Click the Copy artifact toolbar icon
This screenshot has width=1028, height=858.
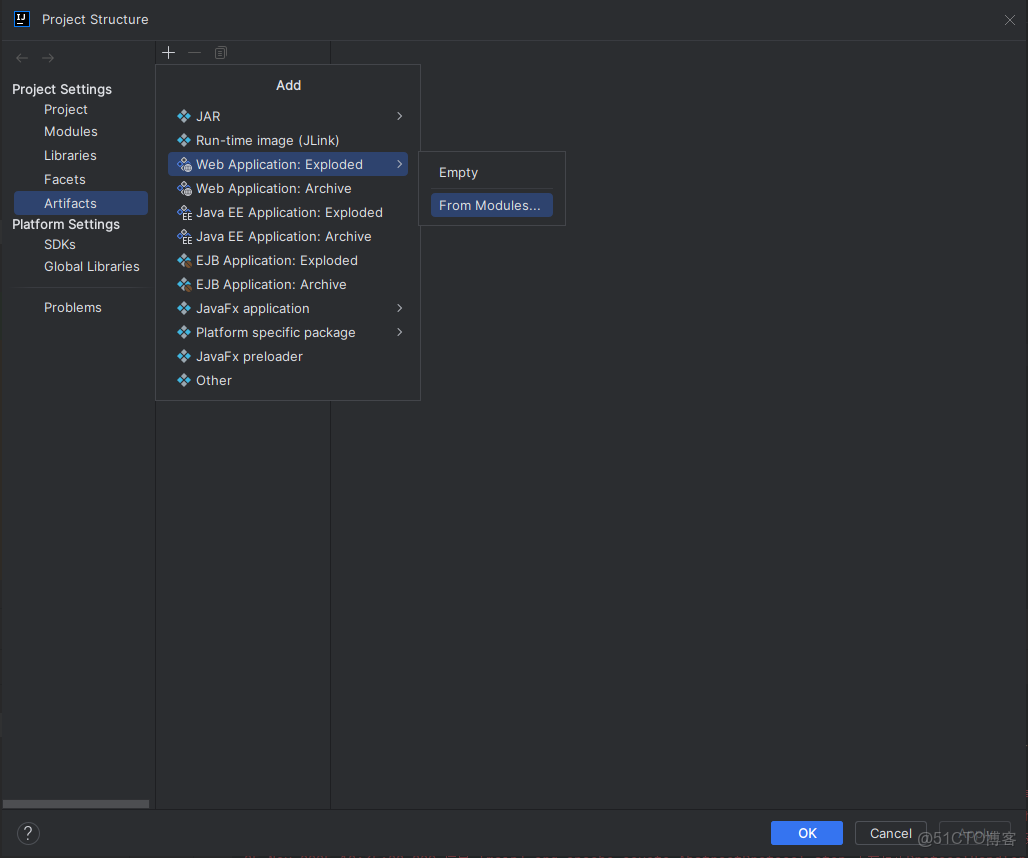pos(221,52)
